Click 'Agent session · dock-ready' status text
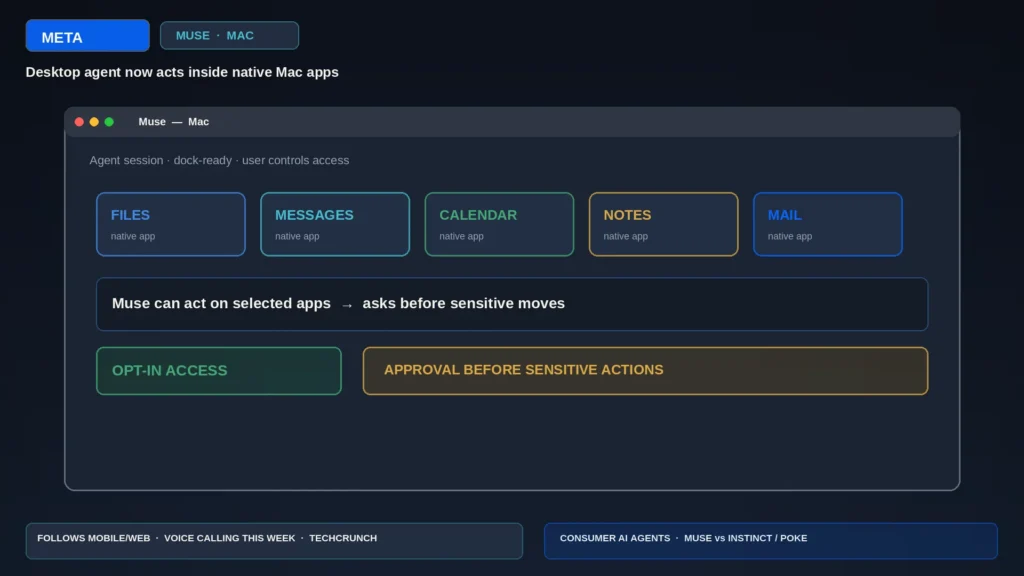This screenshot has width=1024, height=576. coord(219,160)
